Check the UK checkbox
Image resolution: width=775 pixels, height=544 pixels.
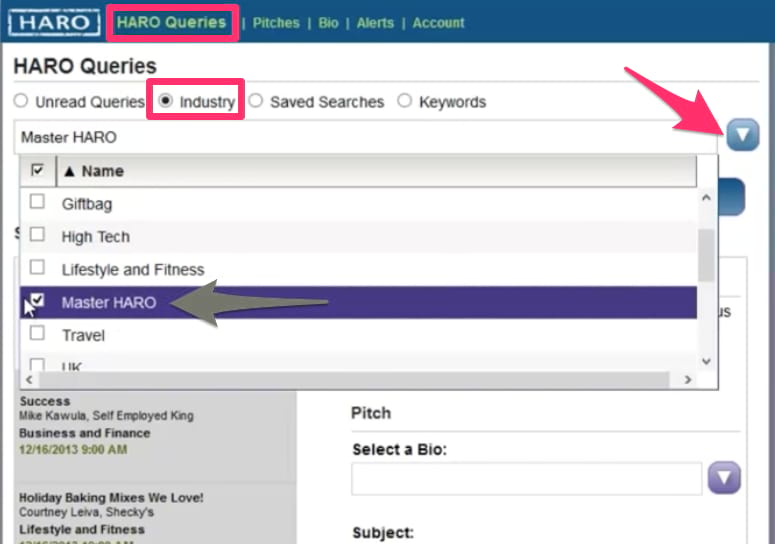point(37,365)
